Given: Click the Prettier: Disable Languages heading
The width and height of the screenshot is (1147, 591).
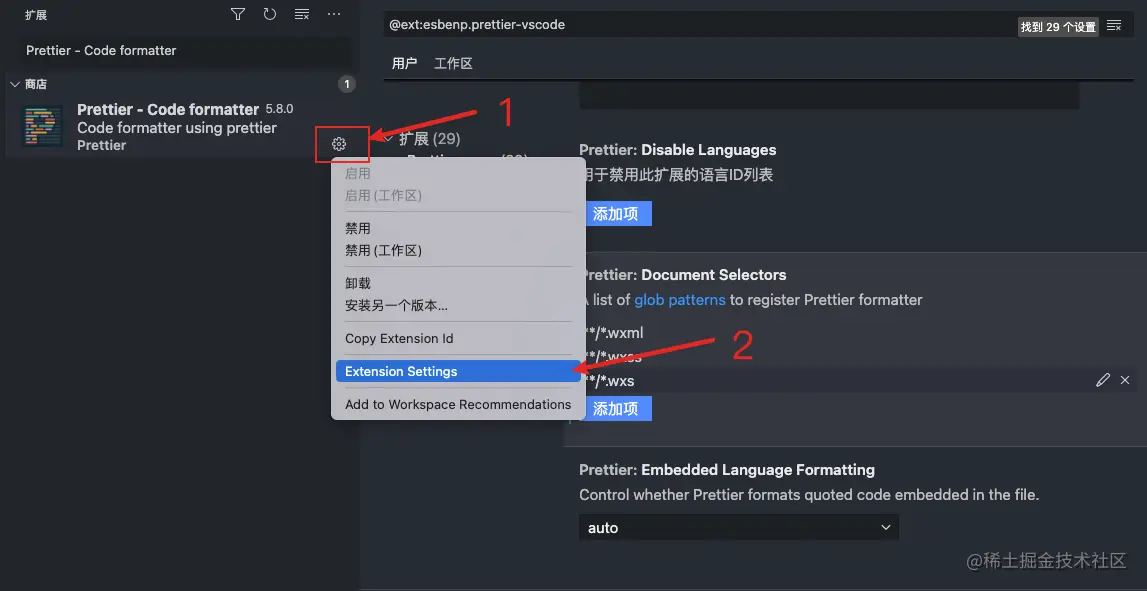Looking at the screenshot, I should tap(677, 150).
